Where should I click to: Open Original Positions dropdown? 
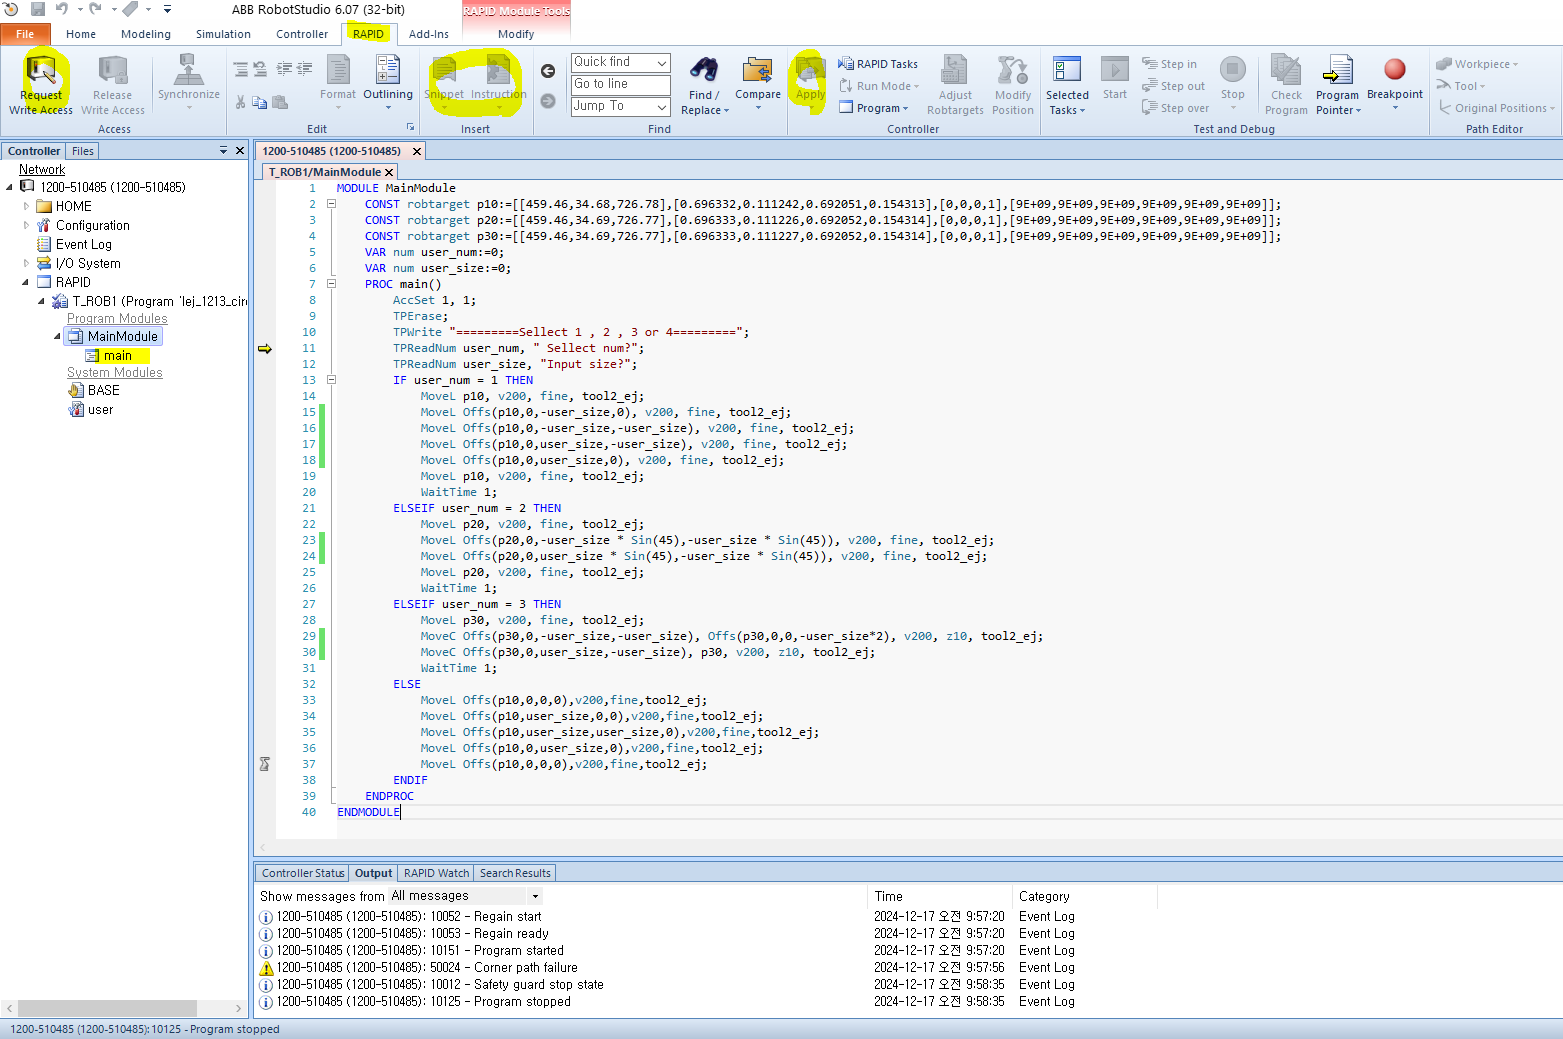pos(1497,108)
